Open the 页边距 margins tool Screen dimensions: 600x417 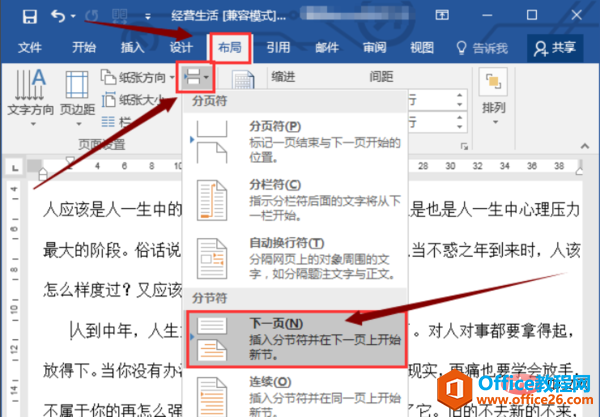click(77, 98)
